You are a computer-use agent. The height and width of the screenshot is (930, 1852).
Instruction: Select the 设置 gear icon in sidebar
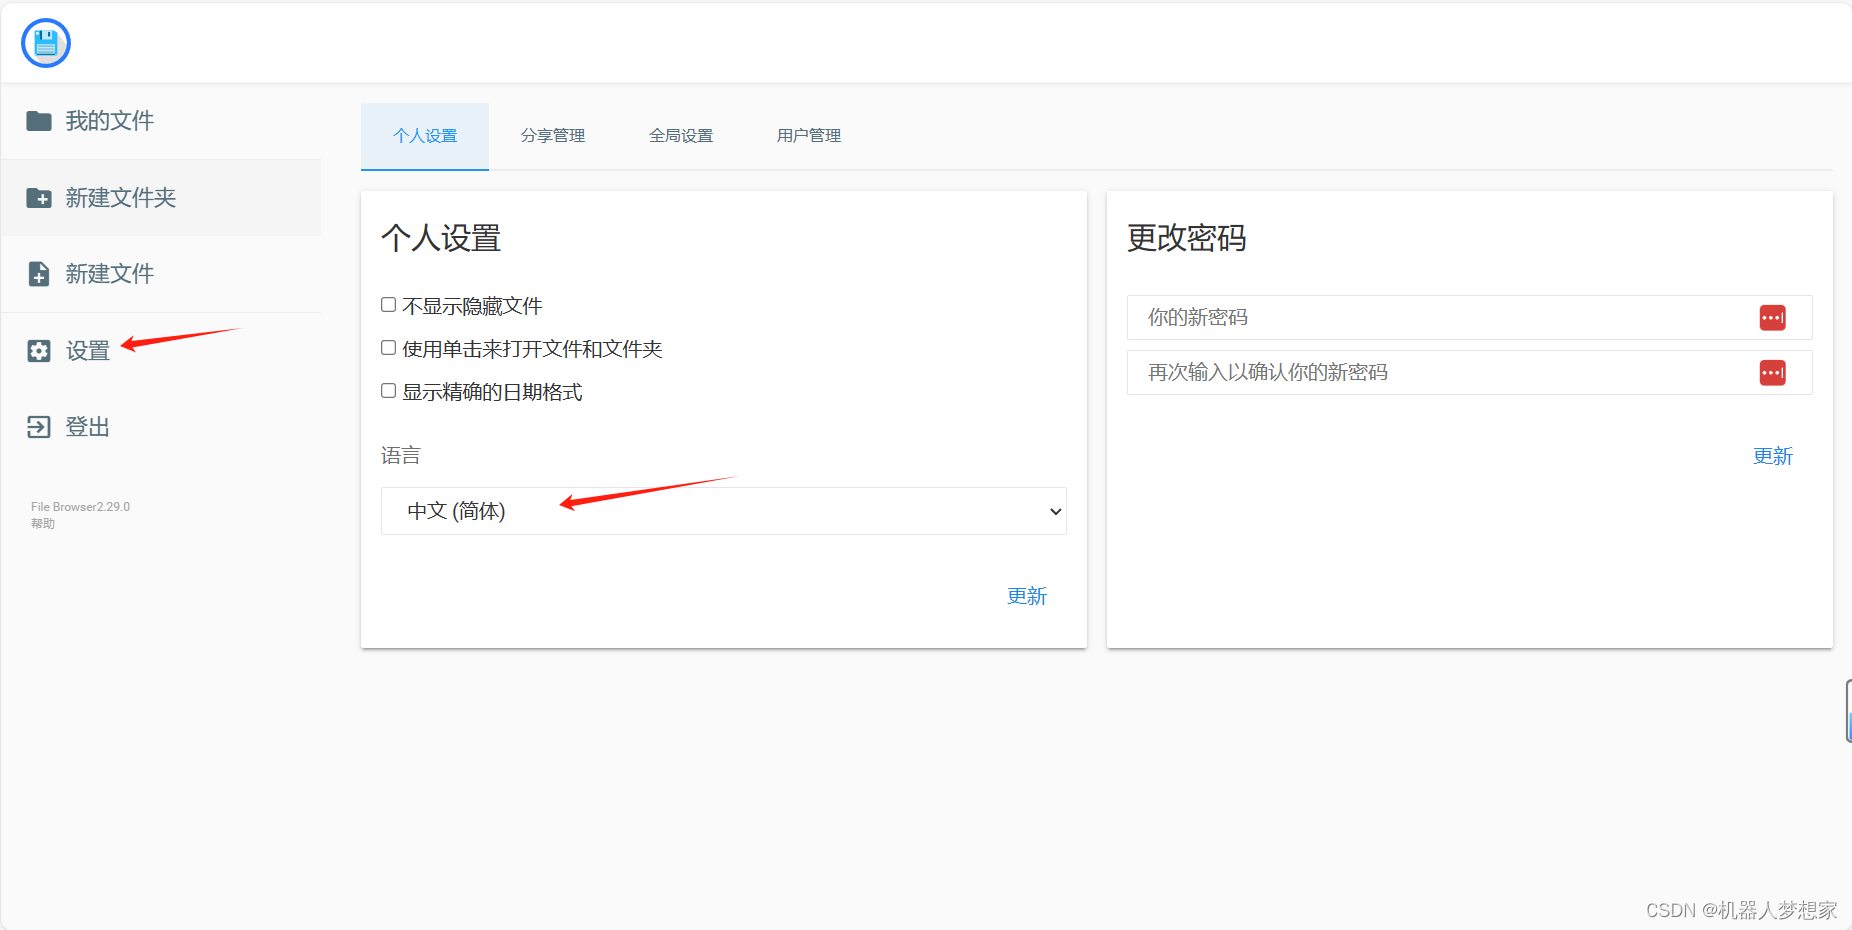click(39, 350)
